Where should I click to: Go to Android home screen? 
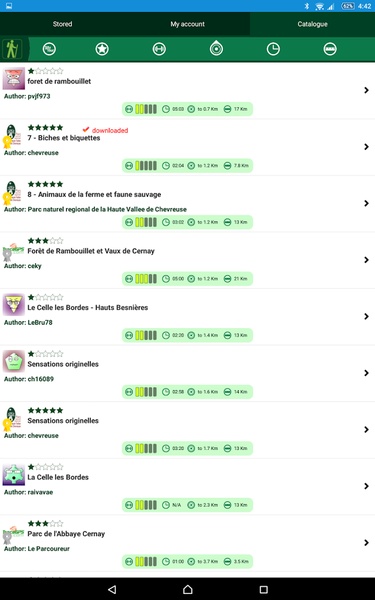pos(188,589)
